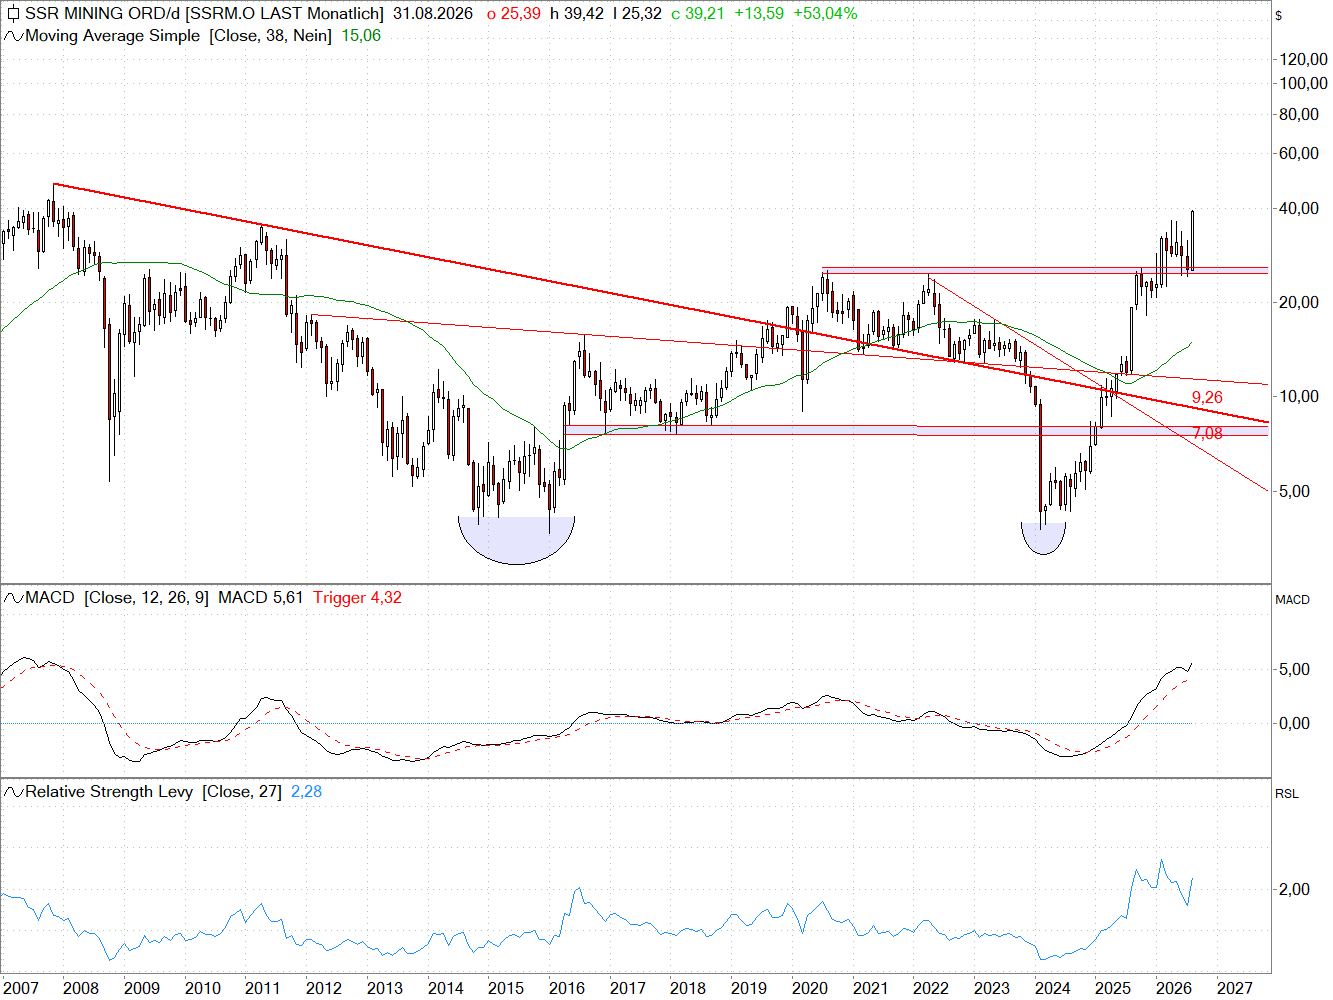
Task: Click the 5,00 label on the price axis
Action: pos(1294,491)
